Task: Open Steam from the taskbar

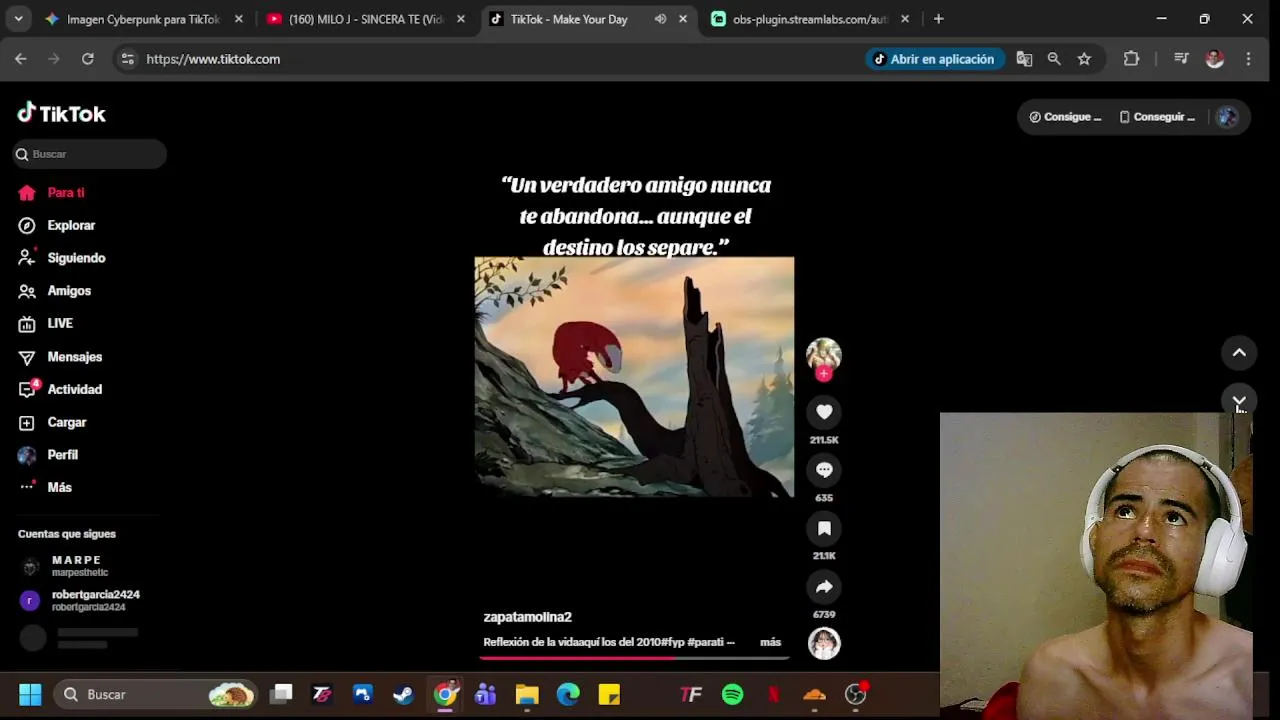Action: point(404,694)
